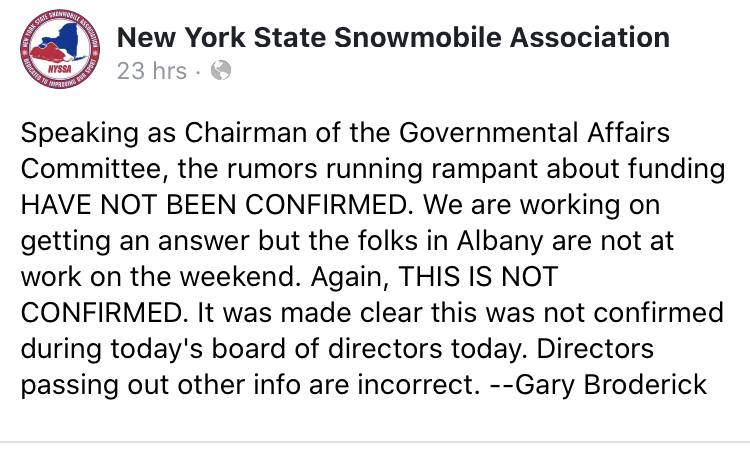Click the word "Snowmobile" in the page title
Viewport: 750px width, 456px height.
click(x=418, y=37)
